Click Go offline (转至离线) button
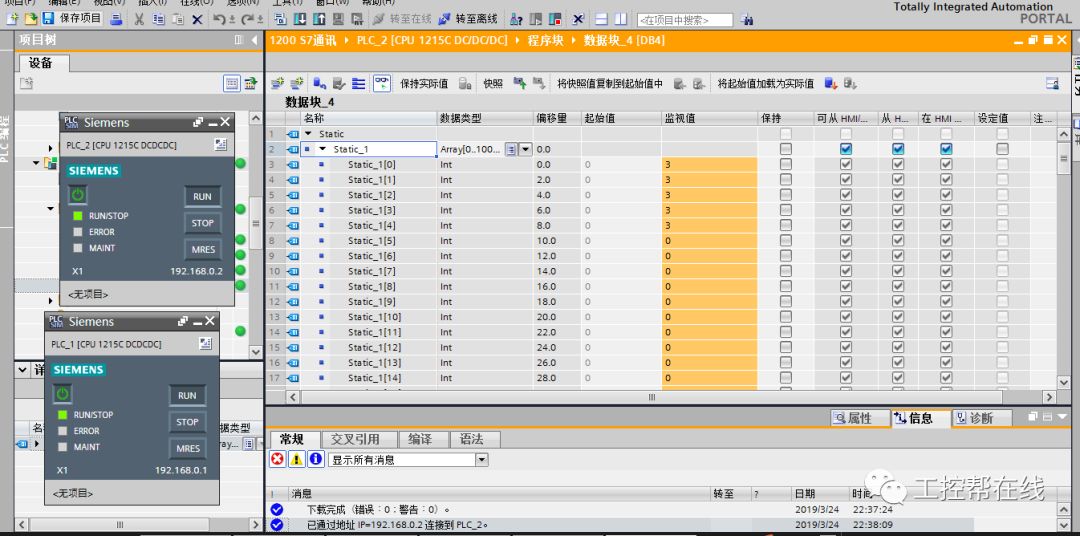The image size is (1080, 536). (x=468, y=19)
